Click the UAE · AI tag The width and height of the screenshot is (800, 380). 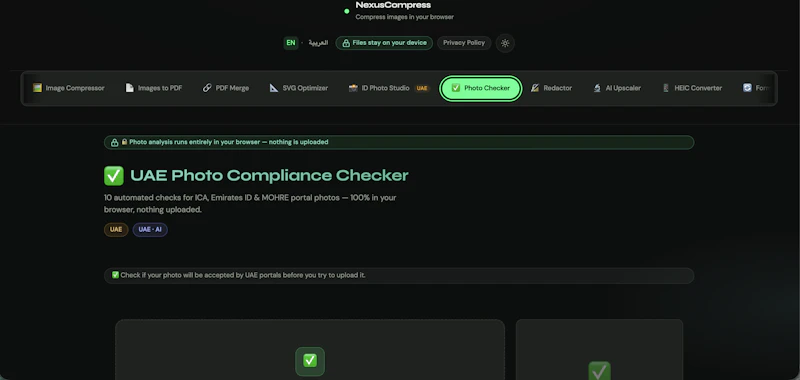[150, 230]
